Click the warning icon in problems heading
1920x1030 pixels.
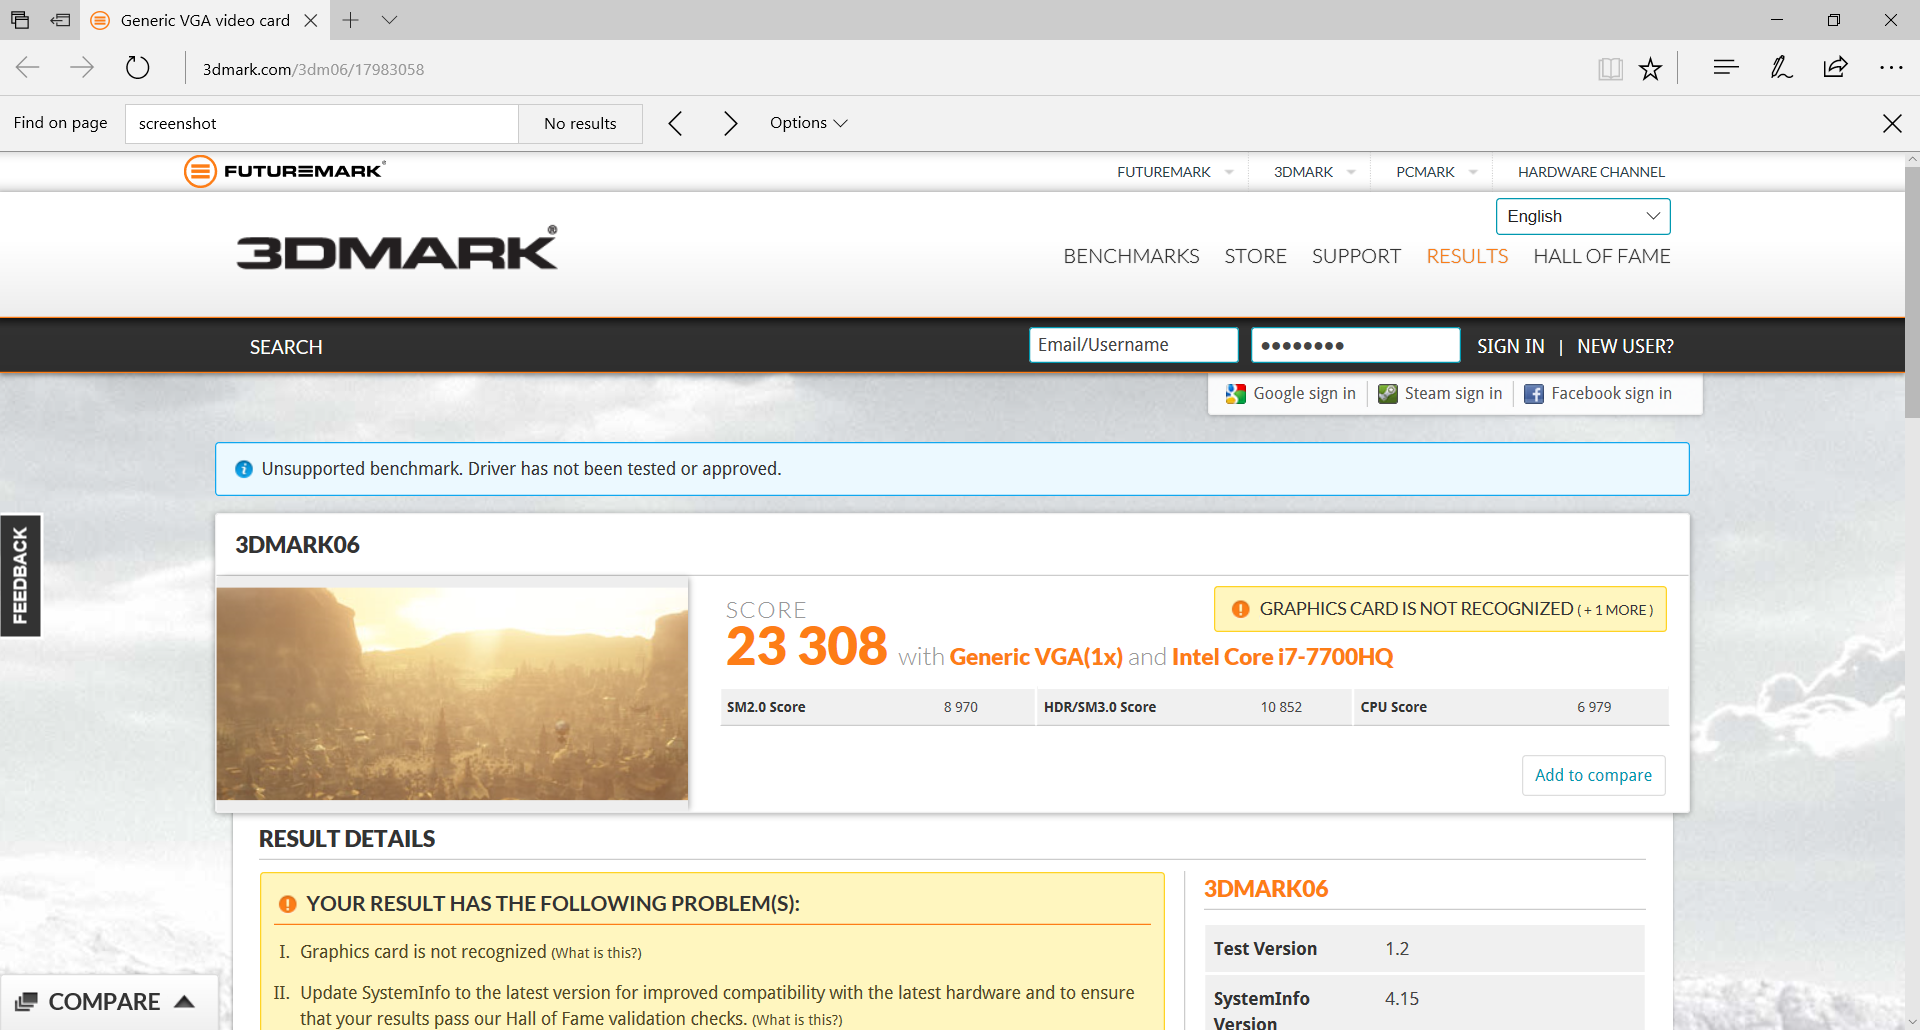pyautogui.click(x=288, y=904)
